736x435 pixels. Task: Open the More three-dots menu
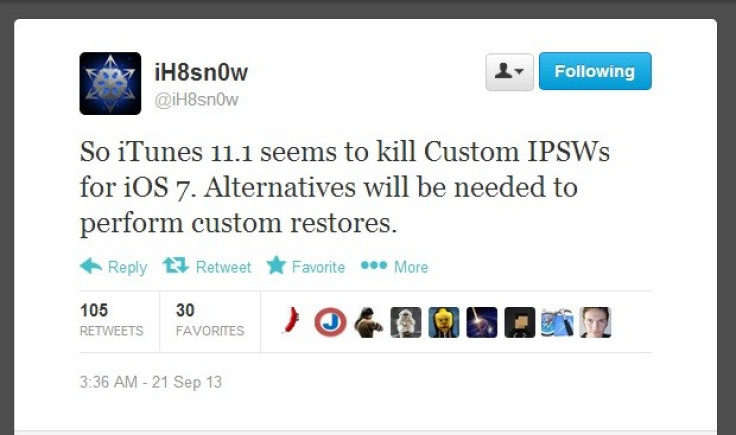[x=374, y=266]
